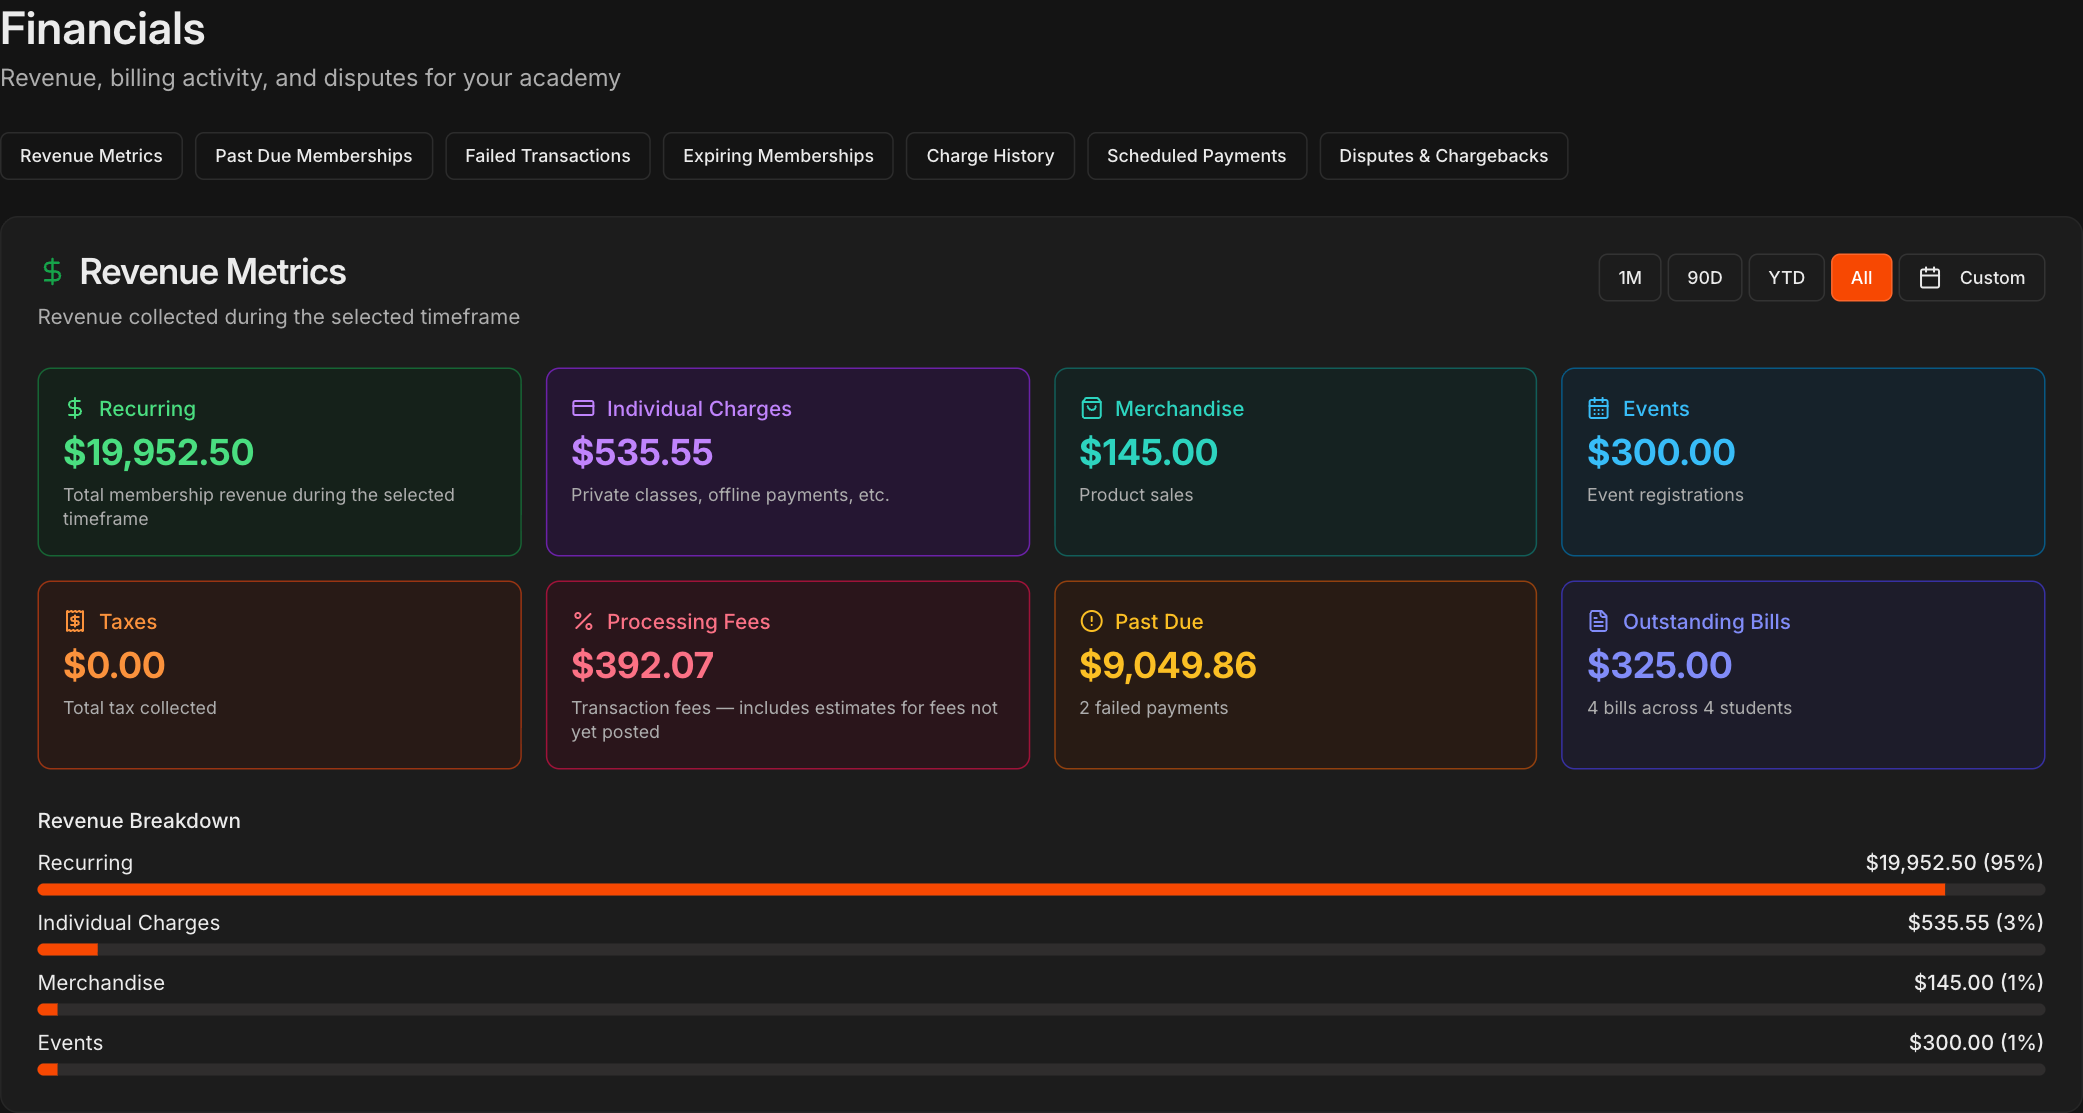Click the calendar icon in Custom button
The image size is (2083, 1113).
point(1930,278)
